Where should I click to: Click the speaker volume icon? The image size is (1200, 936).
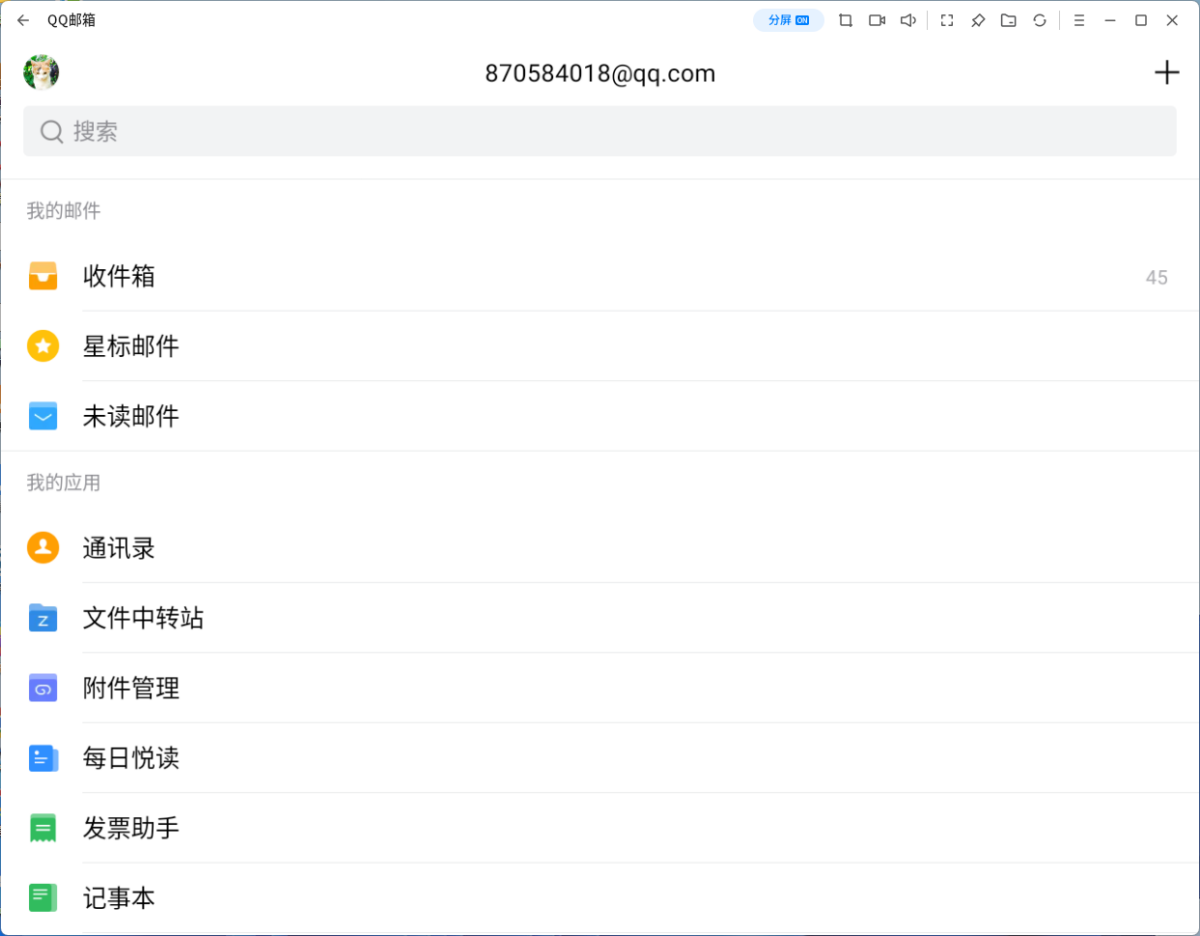click(908, 20)
